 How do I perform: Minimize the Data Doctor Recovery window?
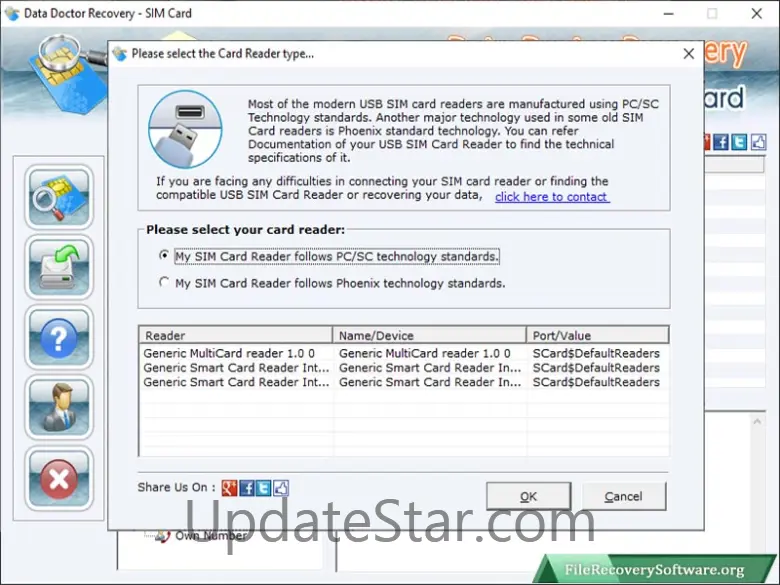[669, 13]
